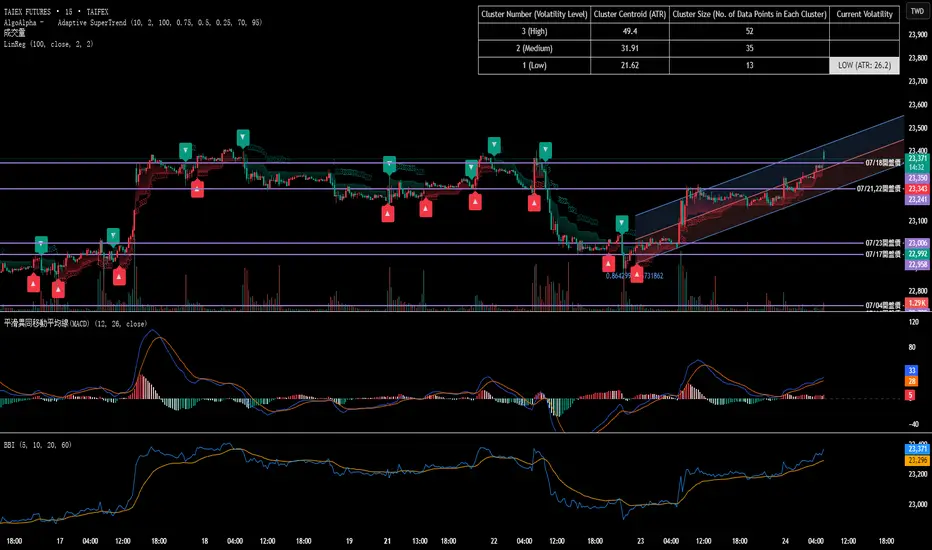
Task: Select the green current price label 23,371
Action: pos(917,158)
